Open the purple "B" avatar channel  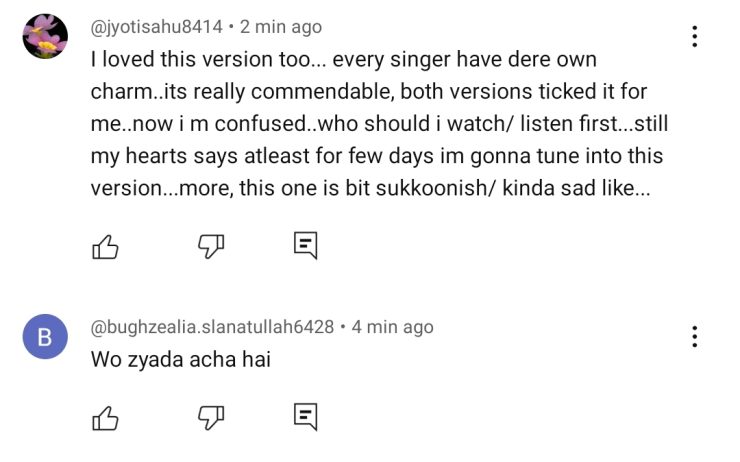click(44, 338)
